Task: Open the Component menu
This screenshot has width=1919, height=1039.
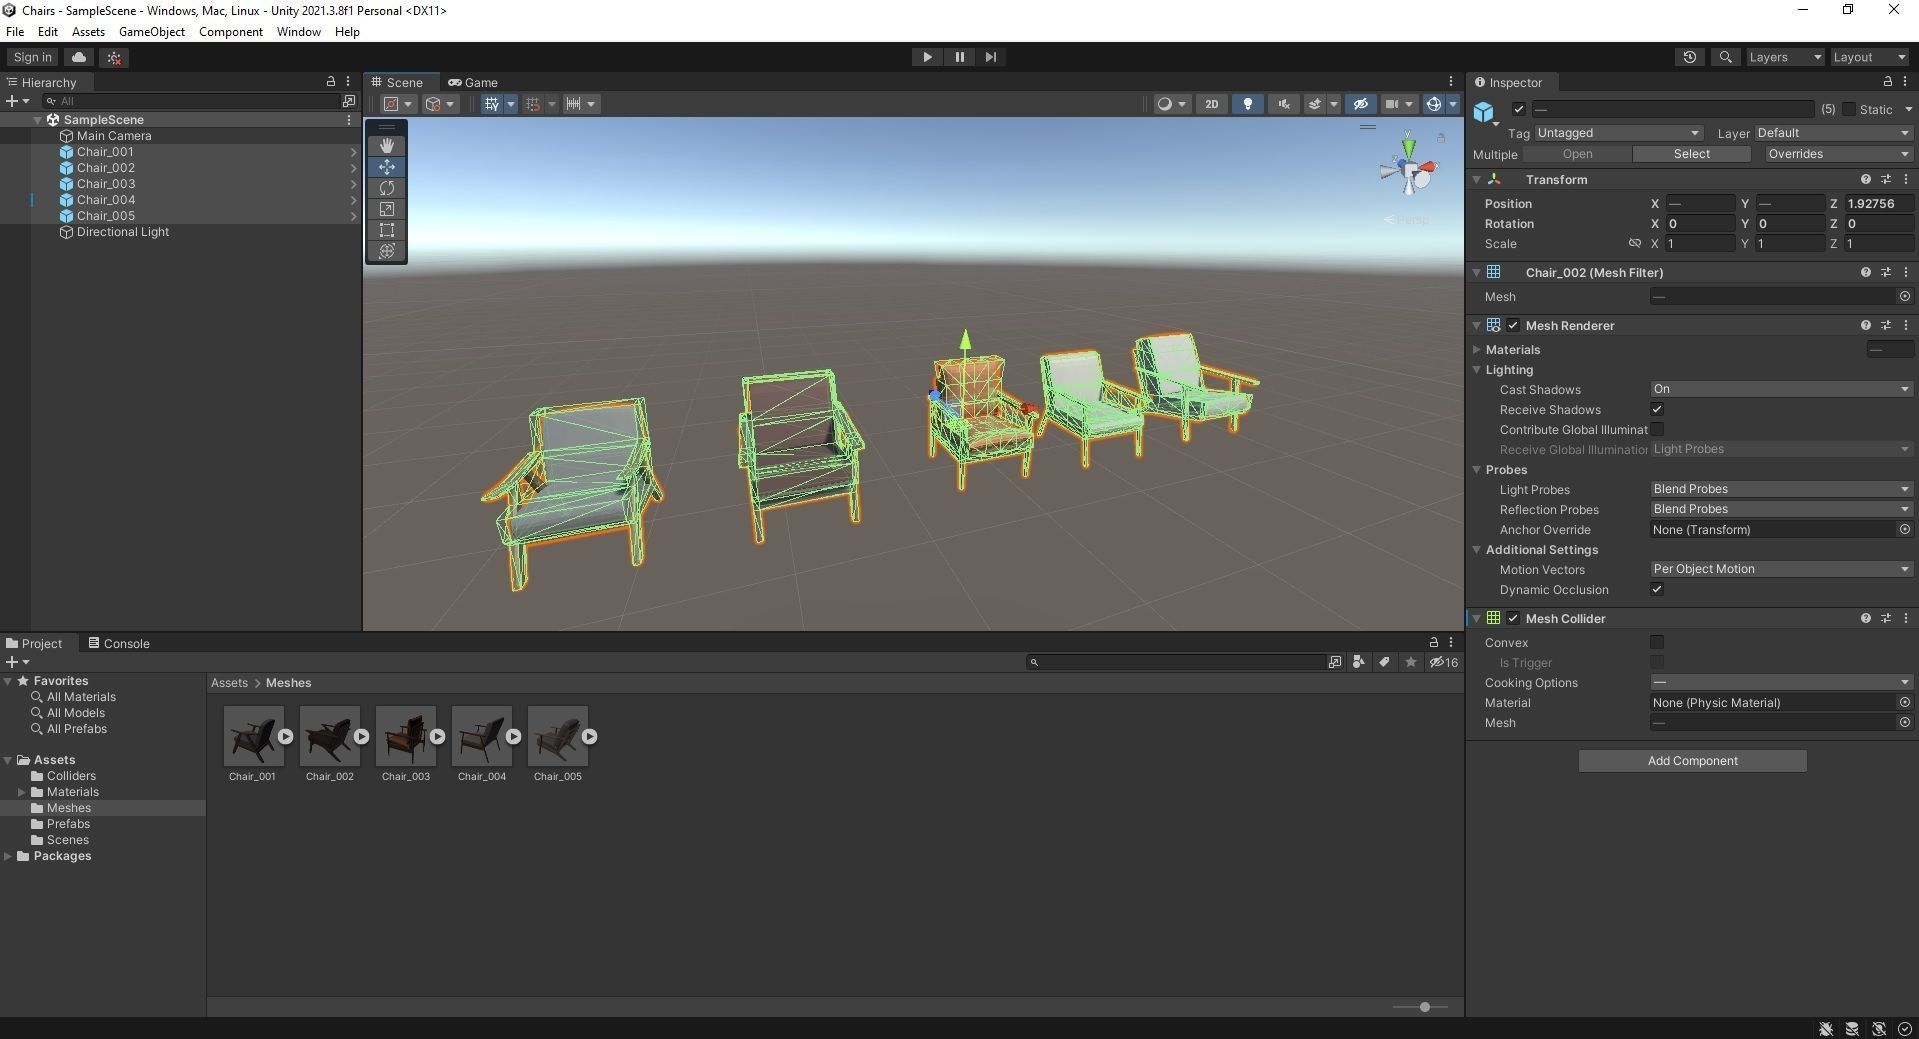Action: (x=231, y=32)
